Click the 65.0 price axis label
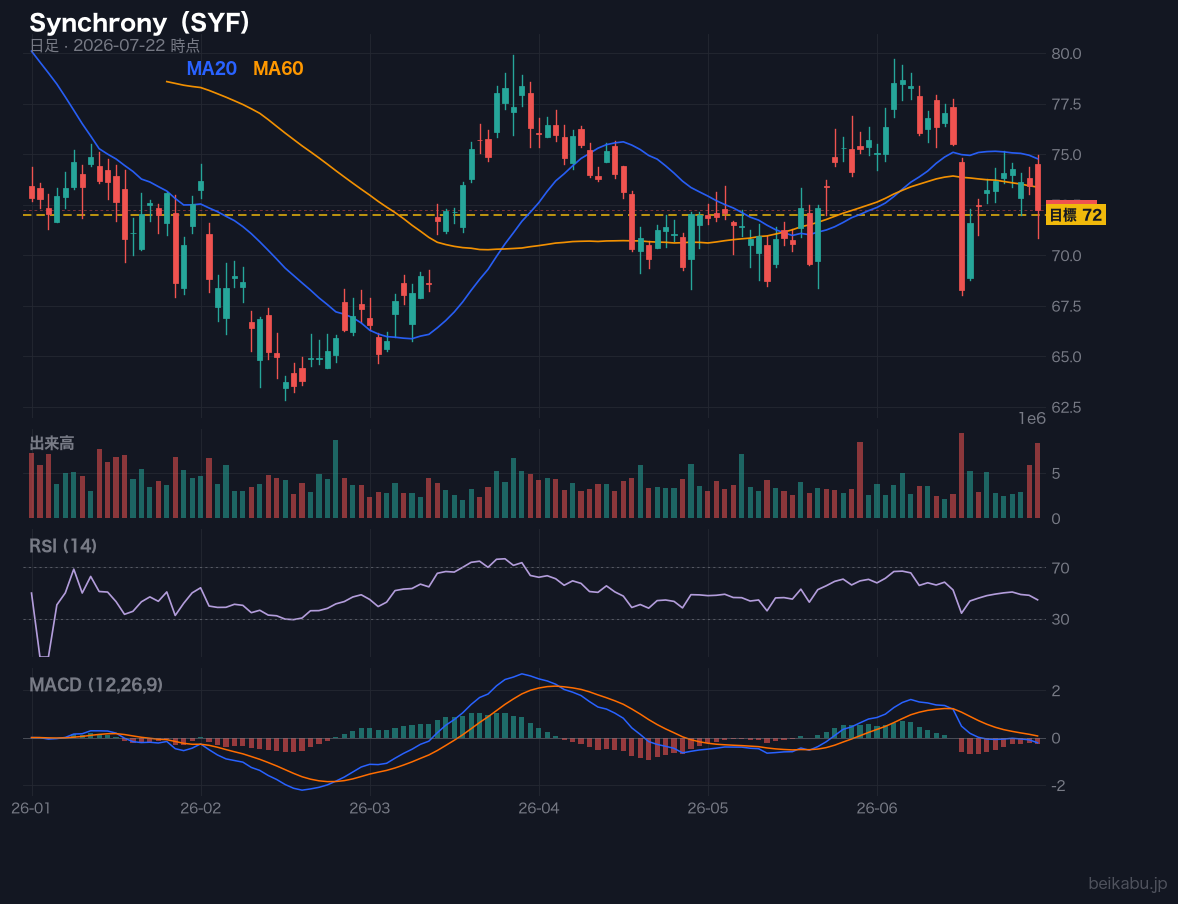Screen dimensions: 1178x904 (1066, 356)
